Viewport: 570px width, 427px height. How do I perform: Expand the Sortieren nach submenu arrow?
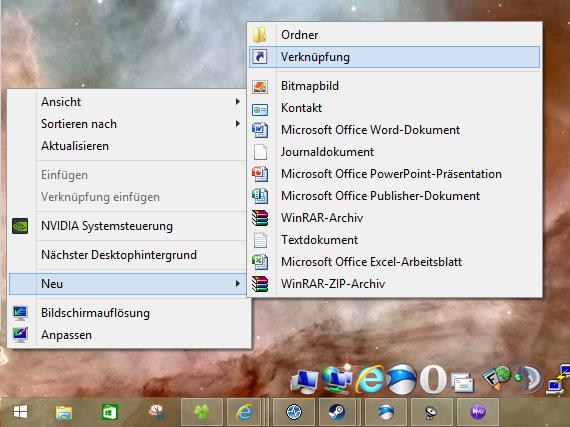pyautogui.click(x=237, y=124)
